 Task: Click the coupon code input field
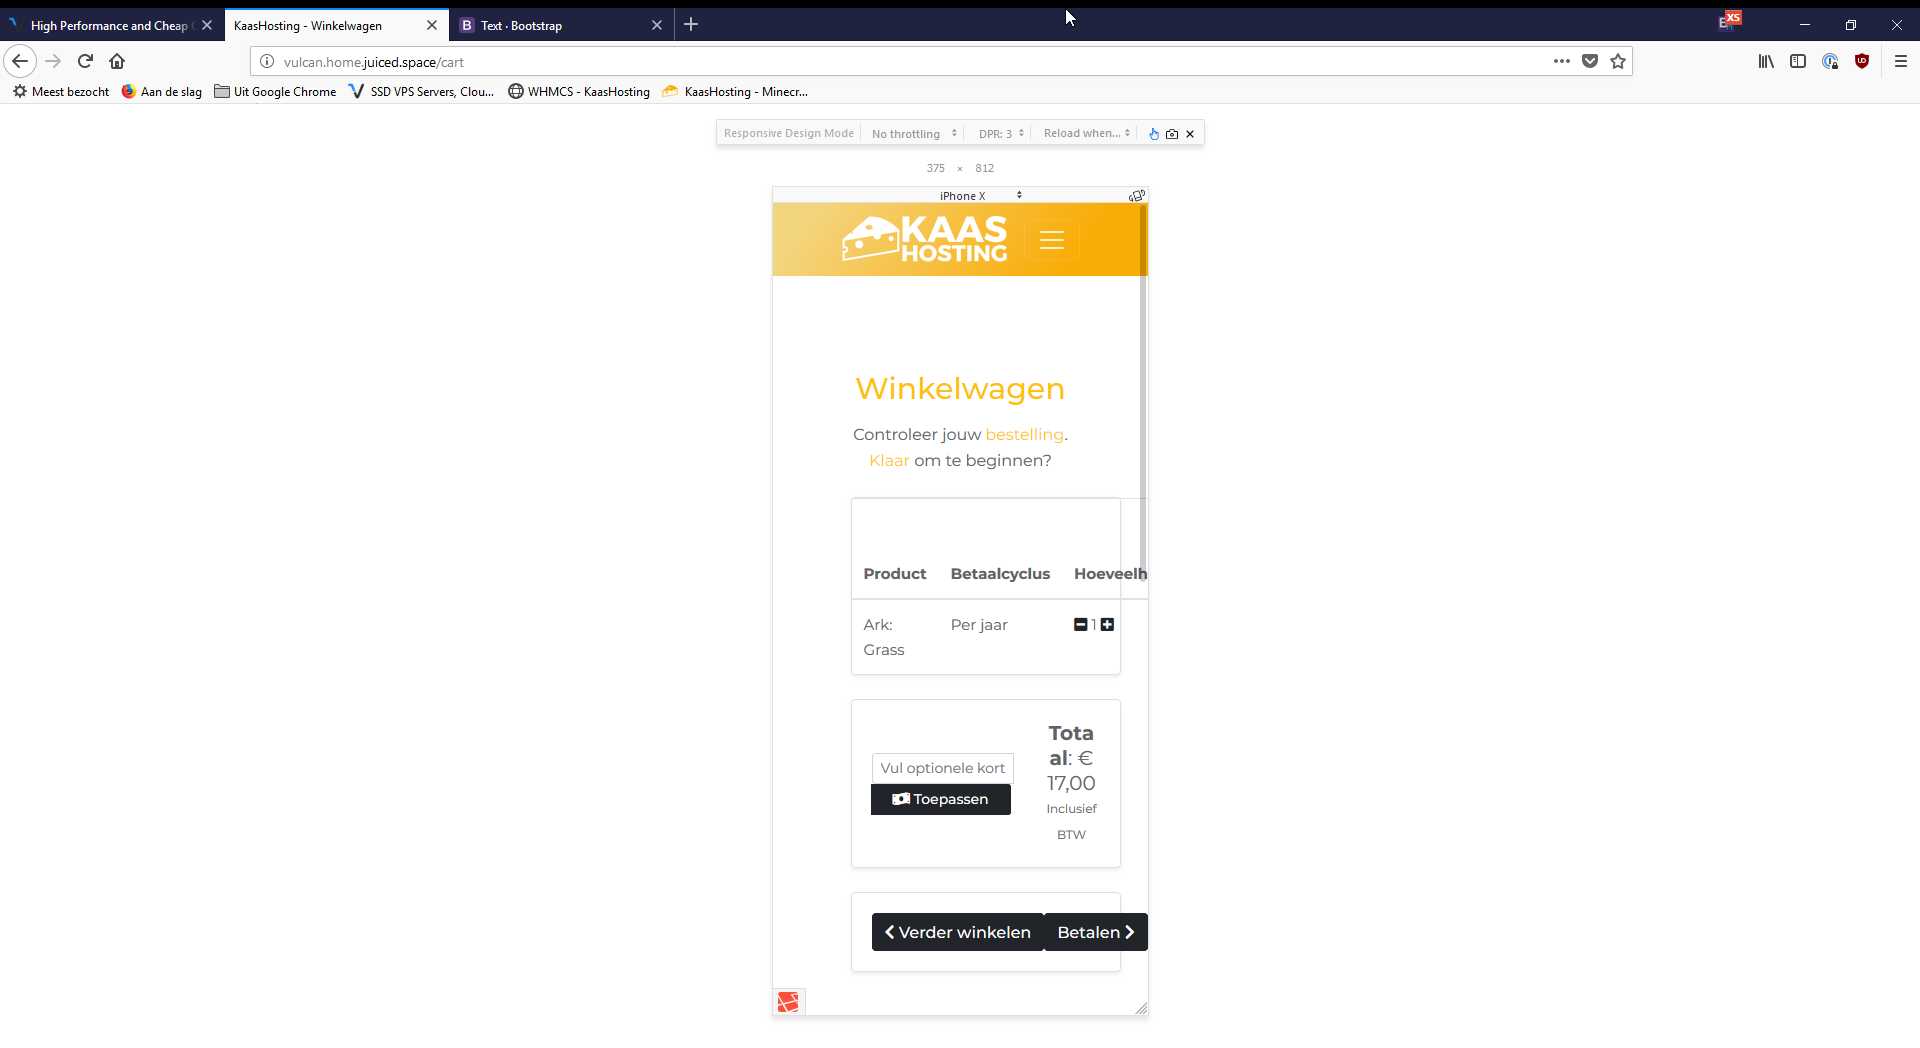(x=942, y=768)
